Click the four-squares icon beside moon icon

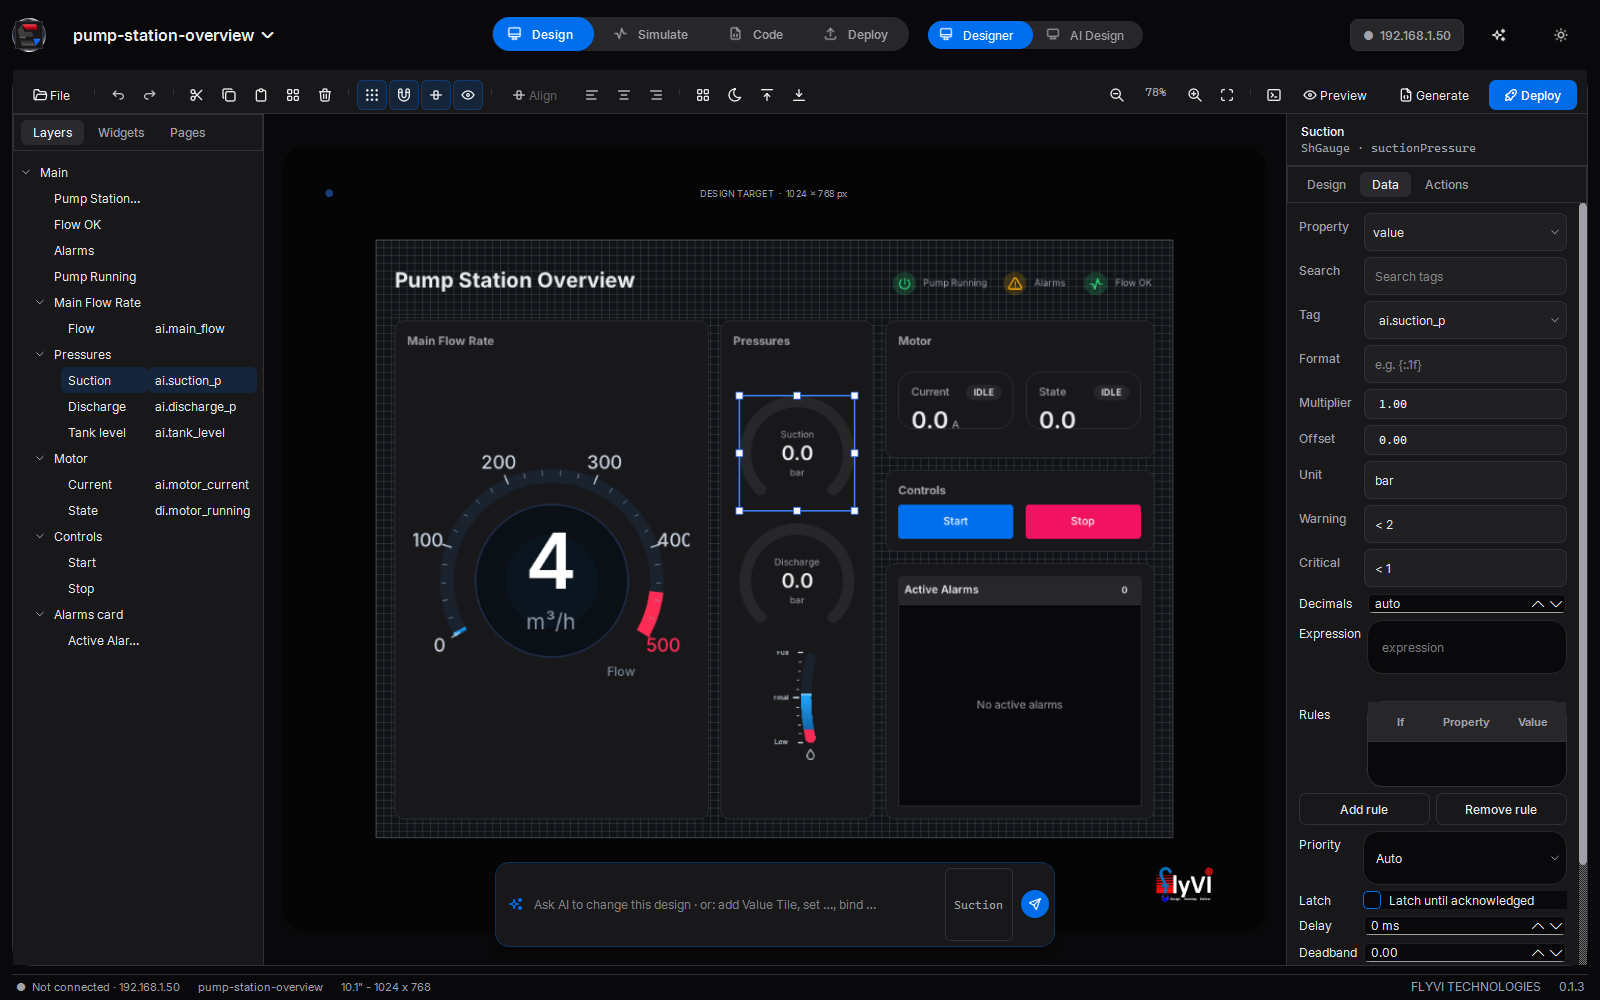coord(703,95)
